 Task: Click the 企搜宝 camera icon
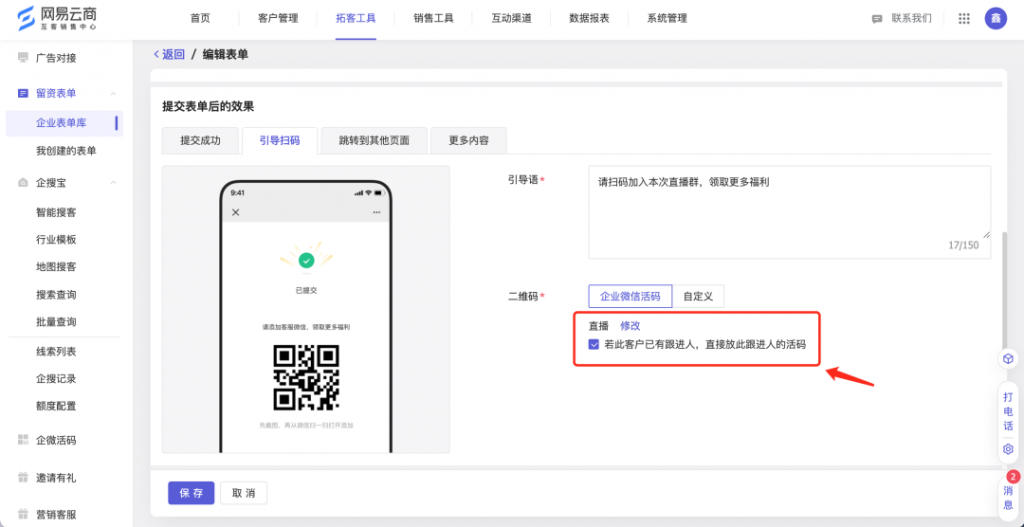click(x=23, y=183)
